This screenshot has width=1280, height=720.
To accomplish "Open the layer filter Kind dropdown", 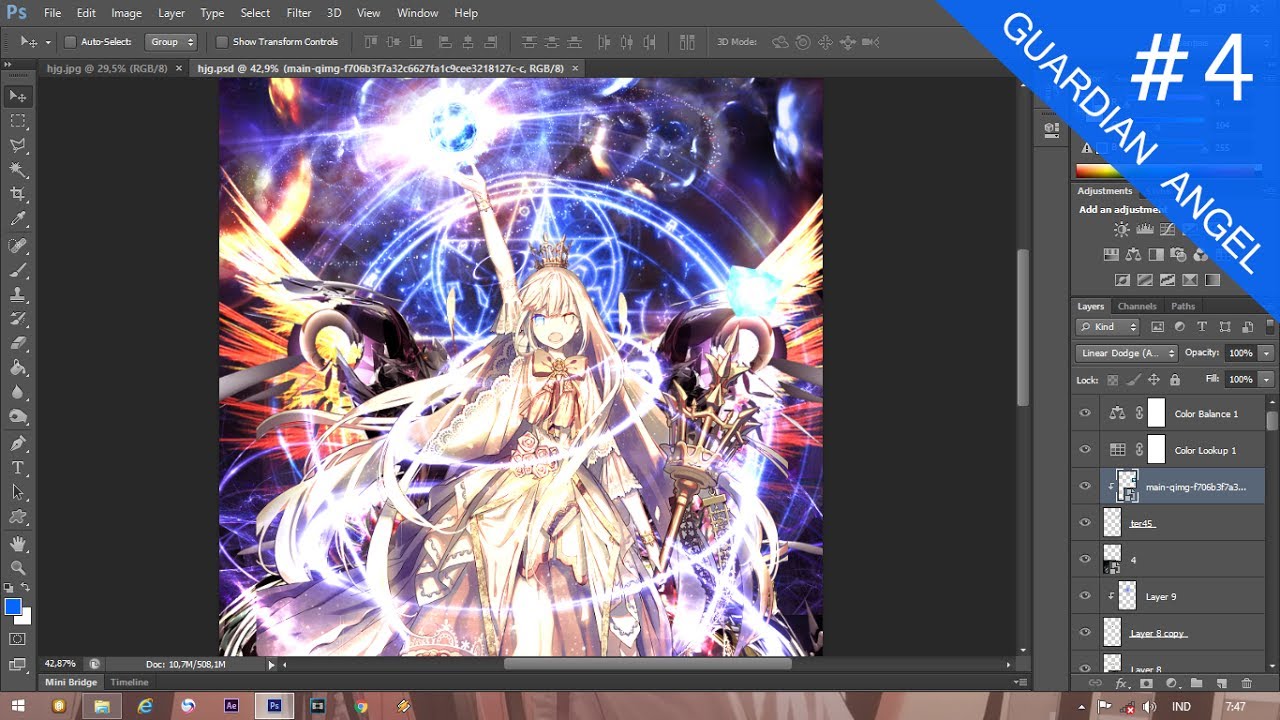I will coord(1108,327).
